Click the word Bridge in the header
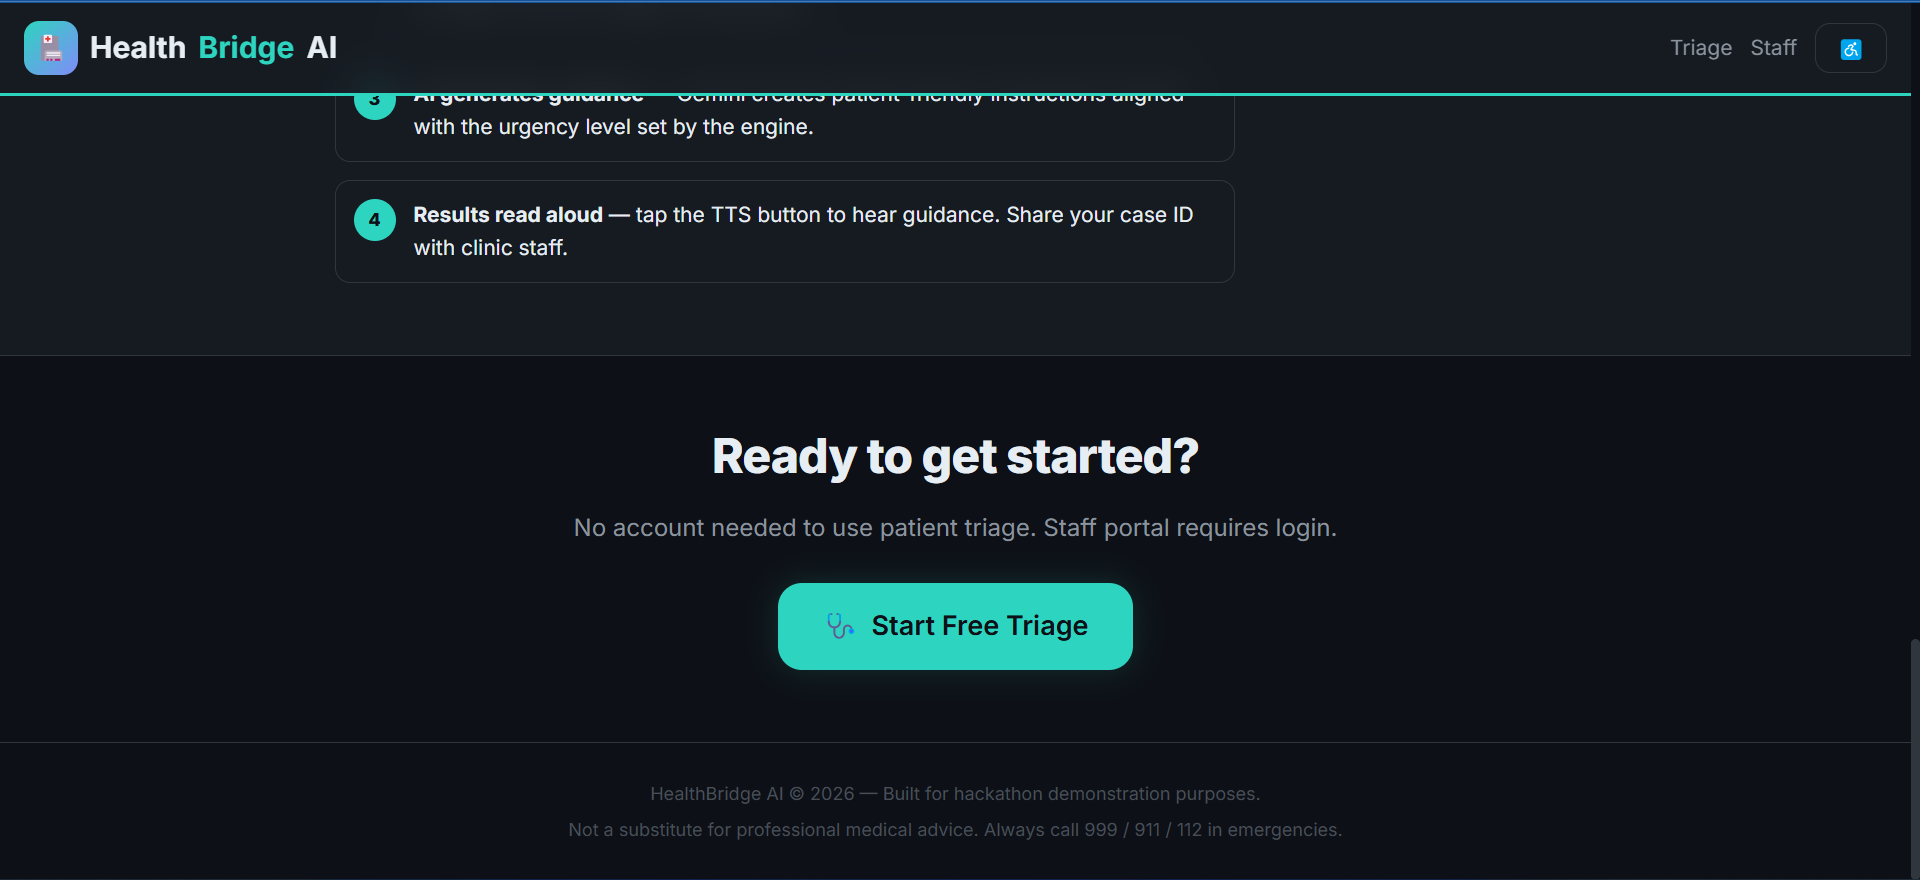Image resolution: width=1920 pixels, height=880 pixels. pyautogui.click(x=246, y=48)
